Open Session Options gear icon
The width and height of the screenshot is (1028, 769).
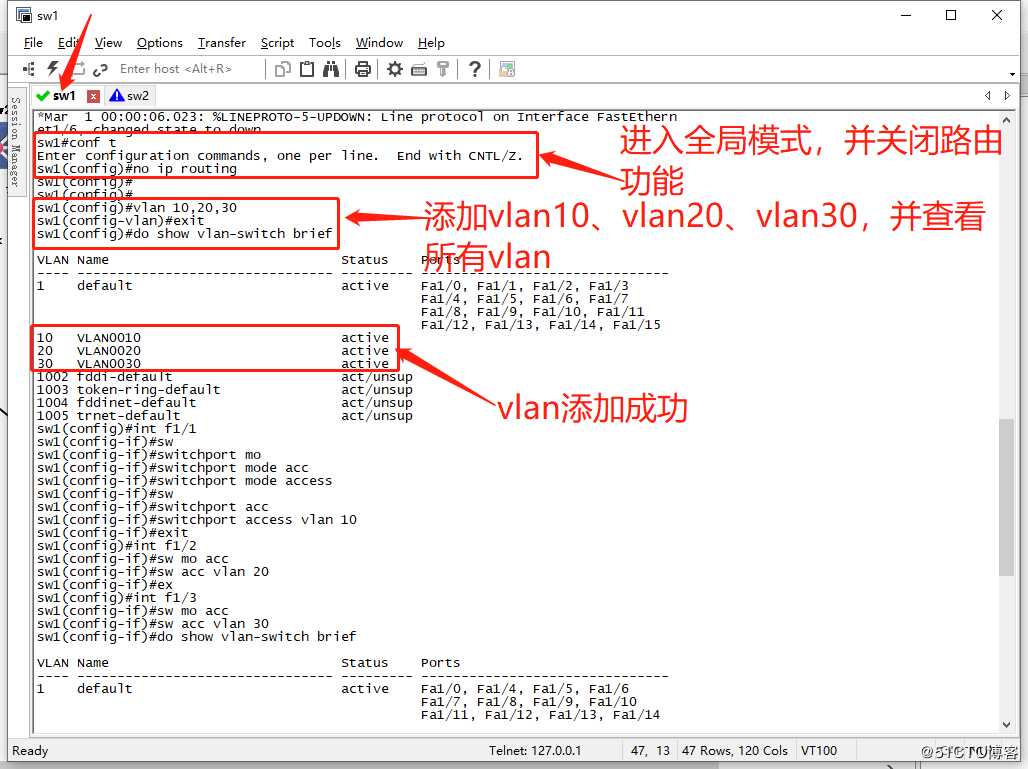[395, 69]
